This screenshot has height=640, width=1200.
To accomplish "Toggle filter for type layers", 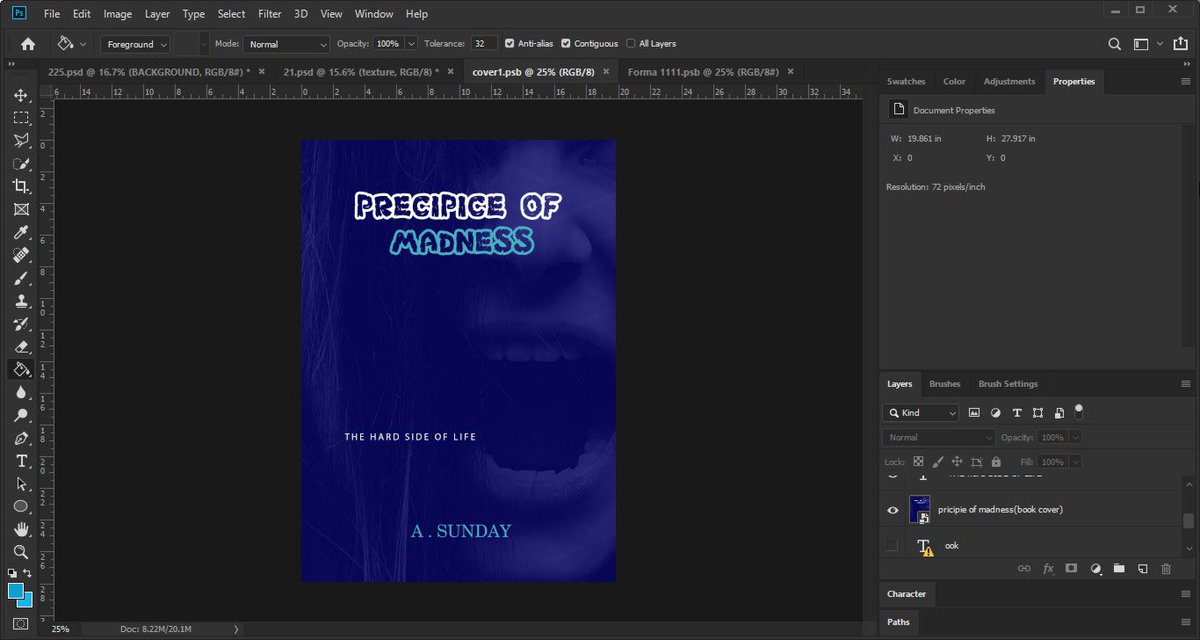I will [1017, 413].
